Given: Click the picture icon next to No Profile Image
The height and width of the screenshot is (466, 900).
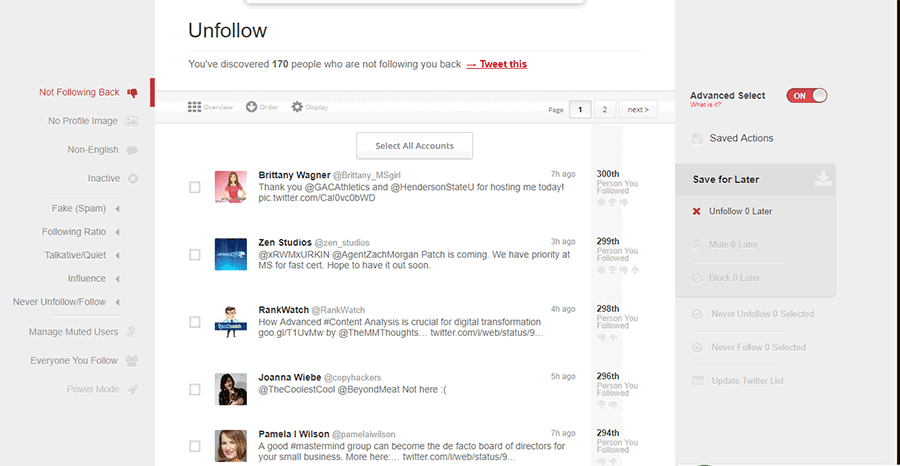Looking at the screenshot, I should pyautogui.click(x=132, y=121).
